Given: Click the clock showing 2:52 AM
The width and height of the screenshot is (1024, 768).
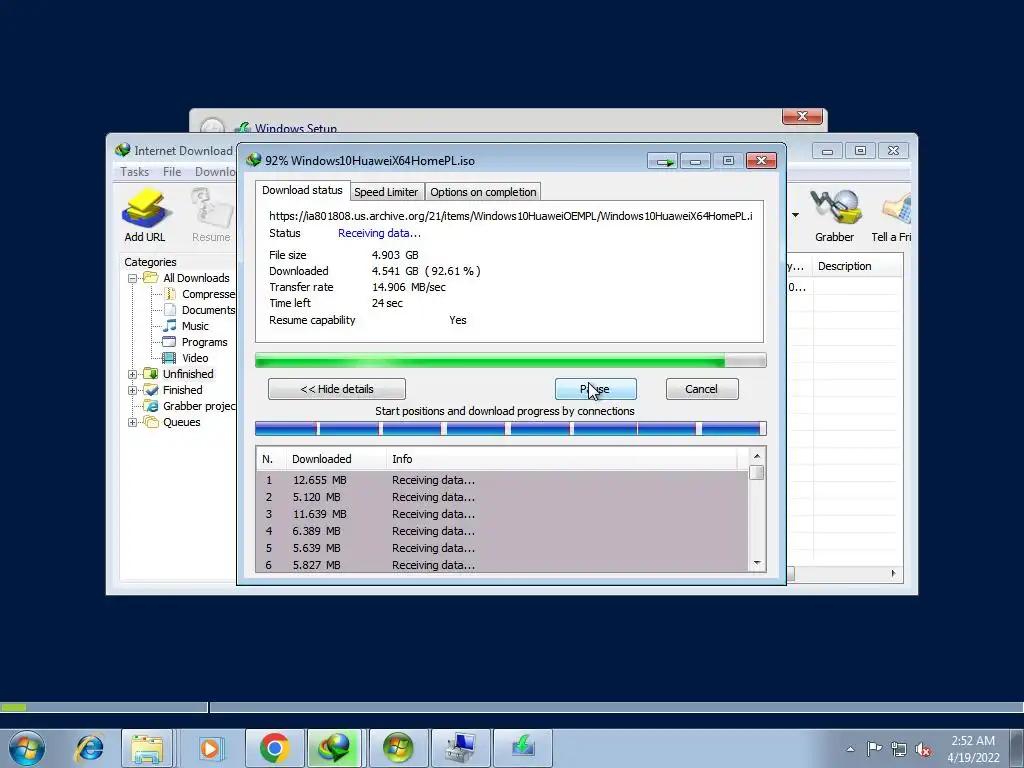Looking at the screenshot, I should pos(973,749).
